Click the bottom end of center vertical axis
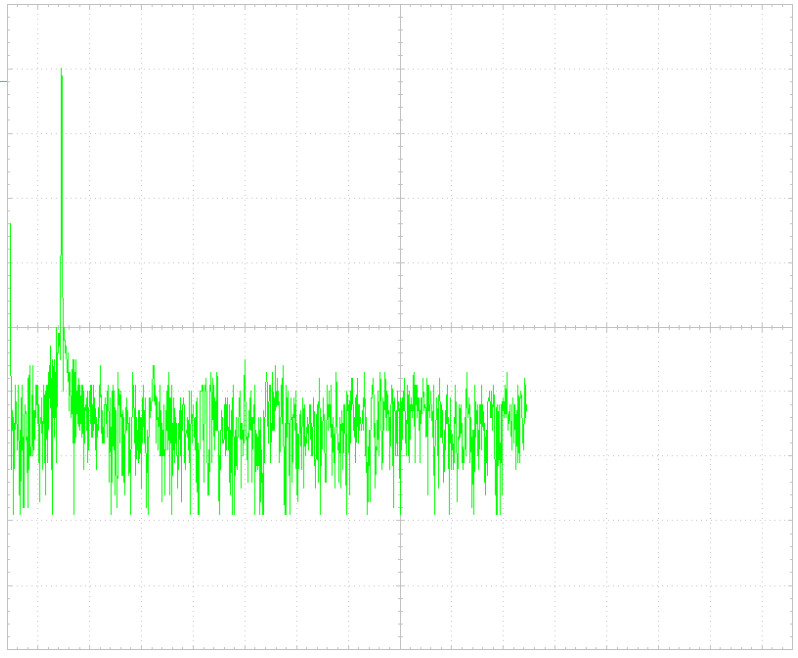Screen dimensions: 798x658 click(400, 649)
